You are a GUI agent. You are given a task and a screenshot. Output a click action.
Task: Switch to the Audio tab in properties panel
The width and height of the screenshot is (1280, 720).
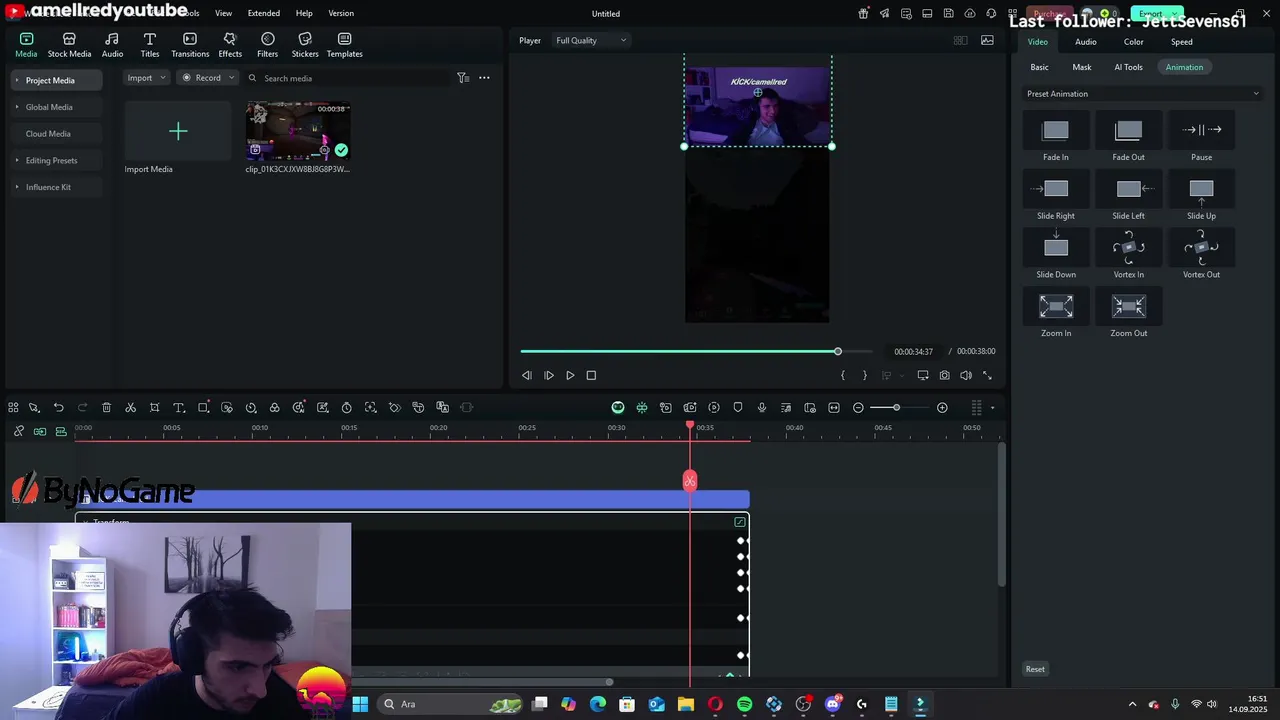click(x=1086, y=42)
